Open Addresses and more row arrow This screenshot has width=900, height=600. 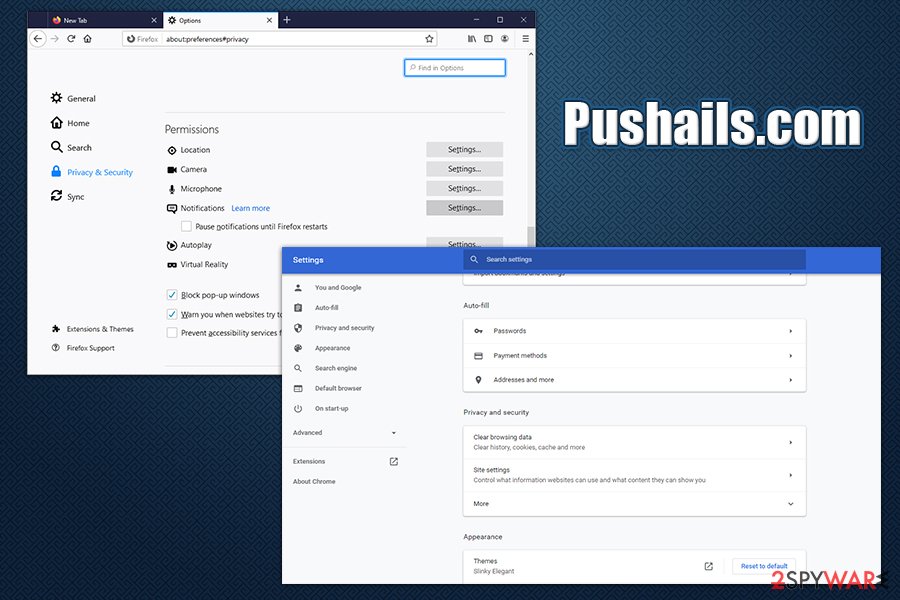pyautogui.click(x=790, y=380)
